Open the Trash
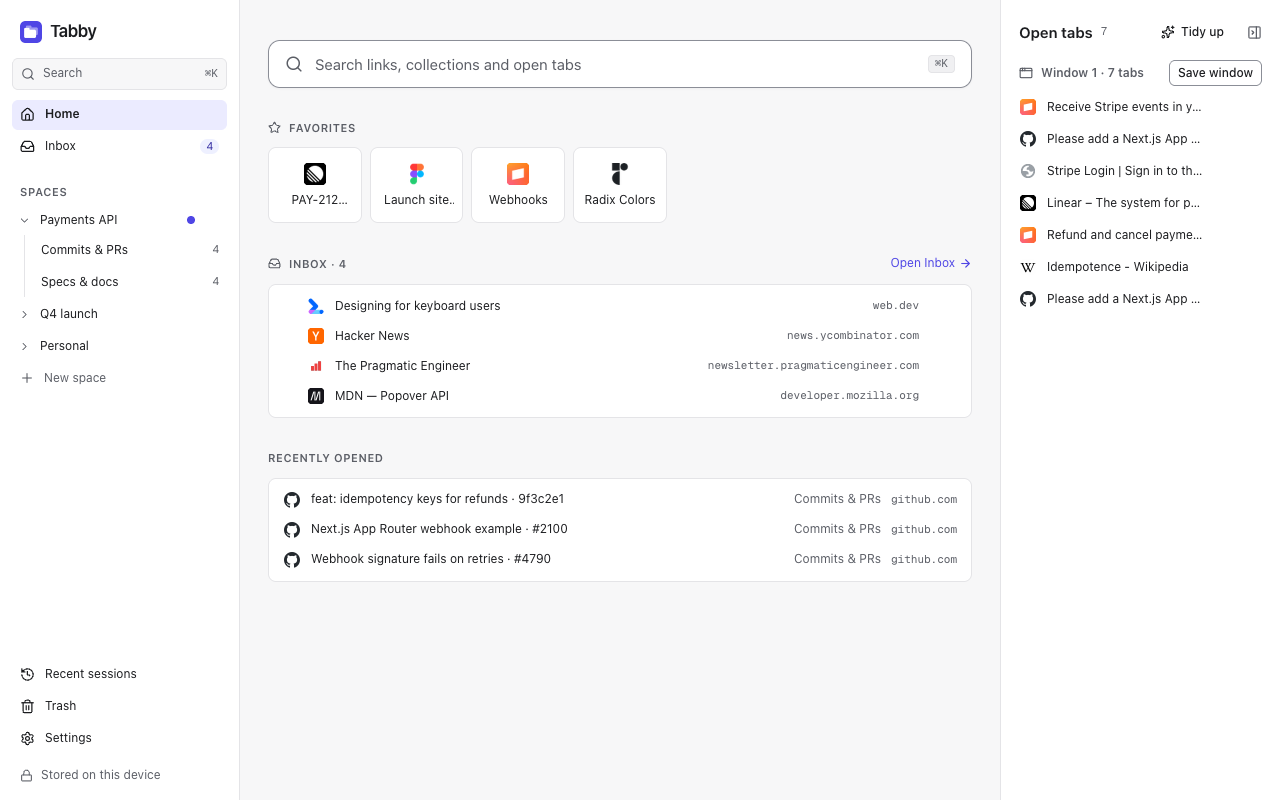The width and height of the screenshot is (1280, 800). click(x=119, y=706)
